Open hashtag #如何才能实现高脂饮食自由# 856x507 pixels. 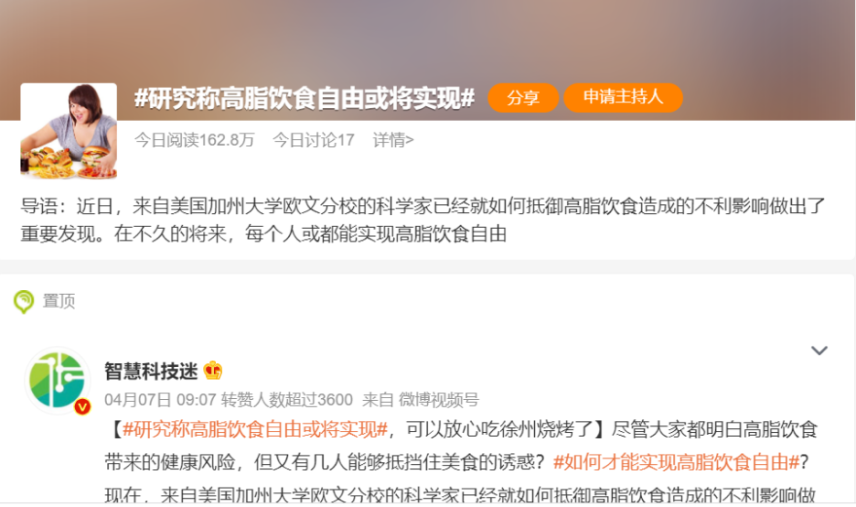[x=676, y=462]
